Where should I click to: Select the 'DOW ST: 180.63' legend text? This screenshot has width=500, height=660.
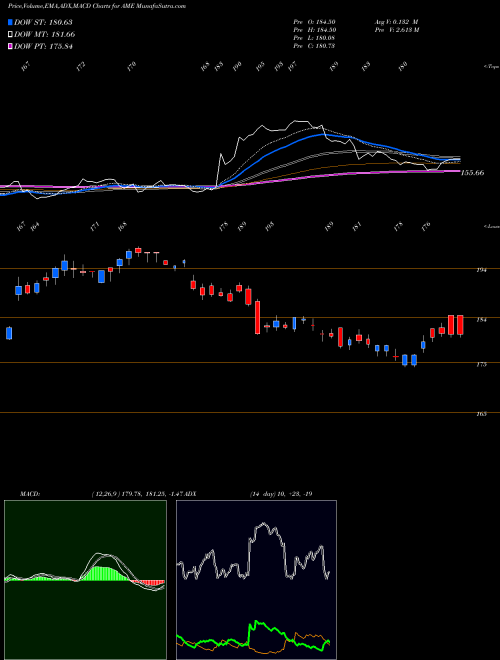(43, 22)
